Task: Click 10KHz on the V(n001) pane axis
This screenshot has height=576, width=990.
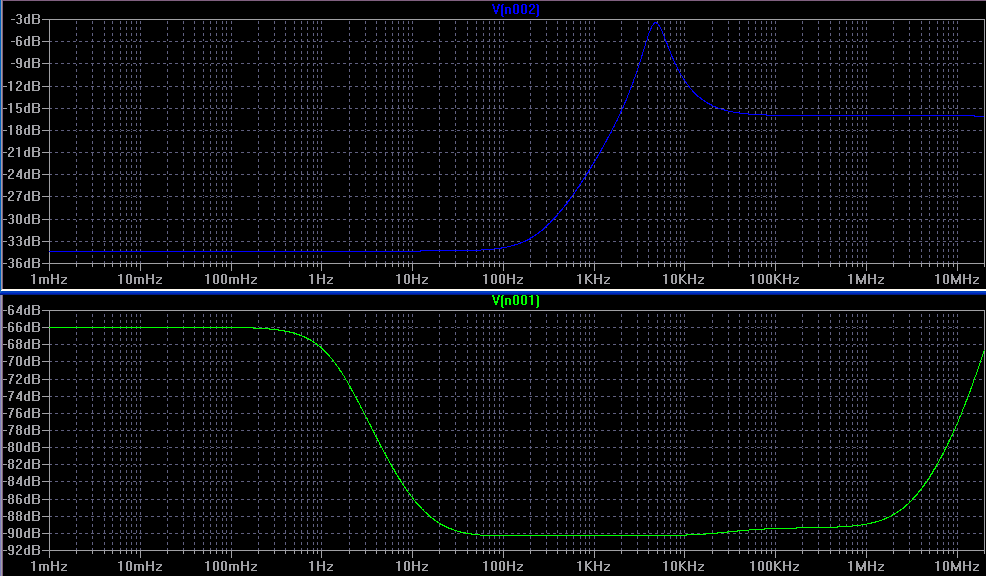Action: [x=684, y=566]
